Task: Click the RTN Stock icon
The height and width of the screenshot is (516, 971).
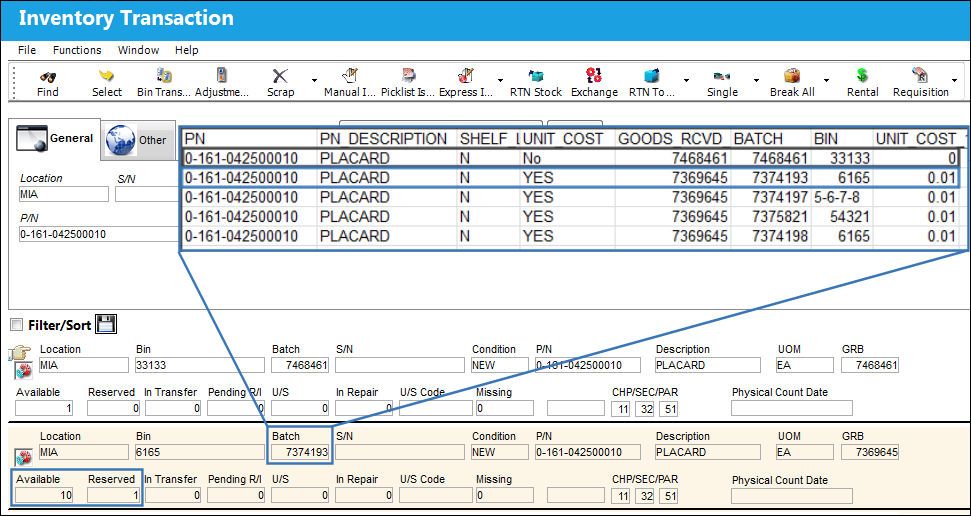Action: (x=536, y=76)
